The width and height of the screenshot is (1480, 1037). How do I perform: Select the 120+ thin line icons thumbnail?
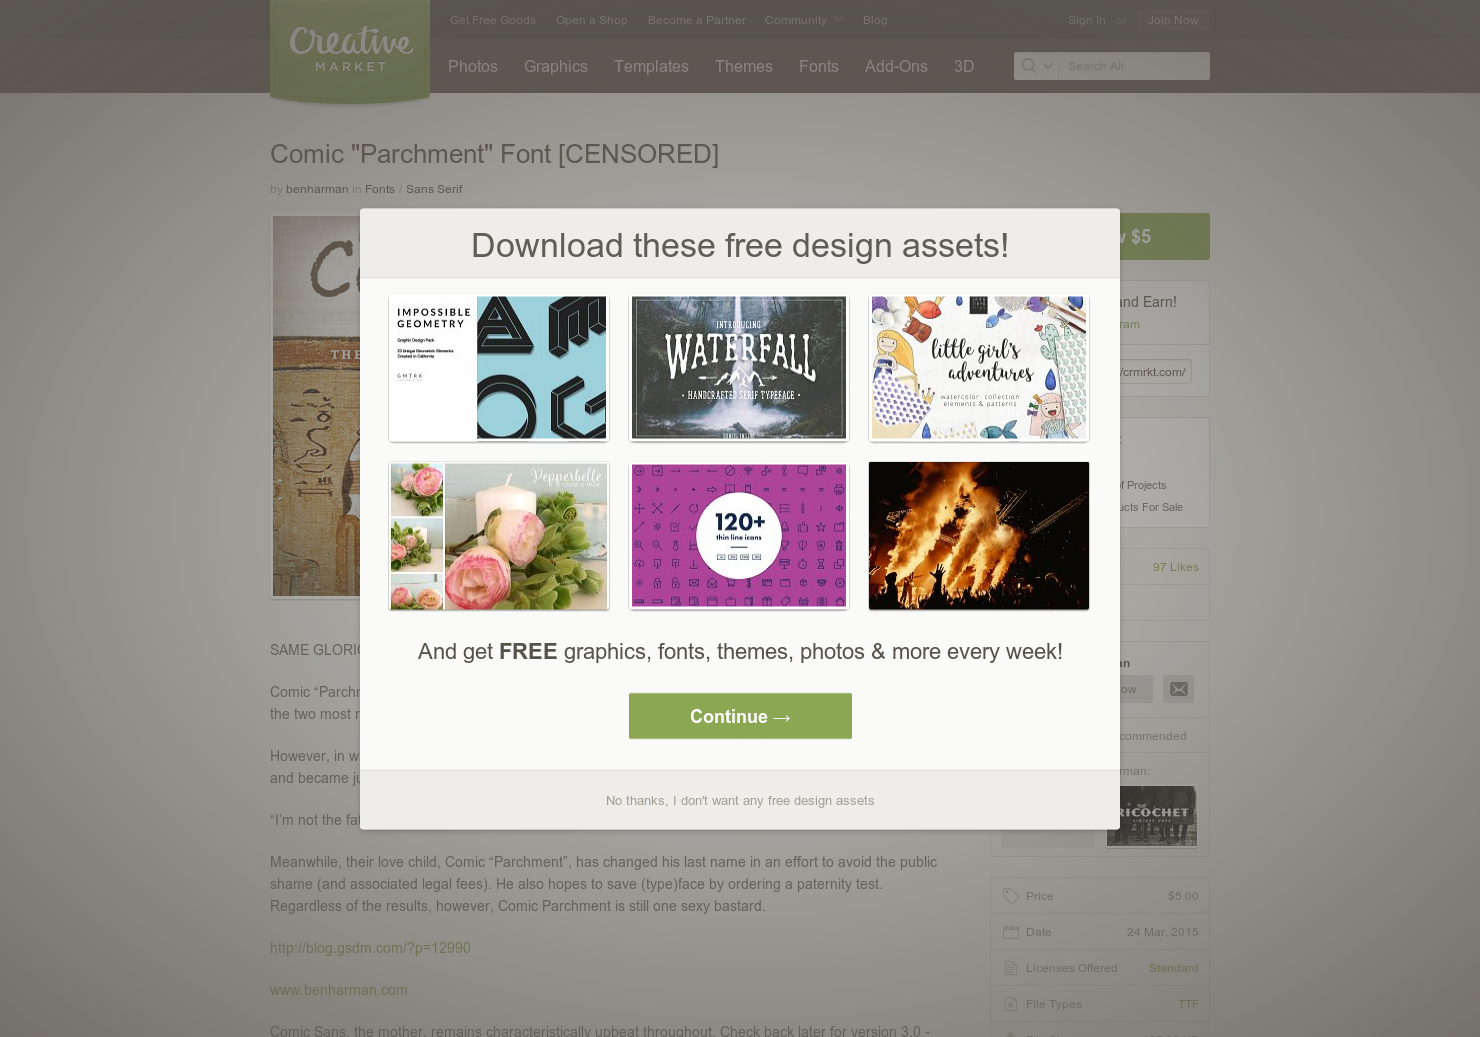[x=739, y=536]
